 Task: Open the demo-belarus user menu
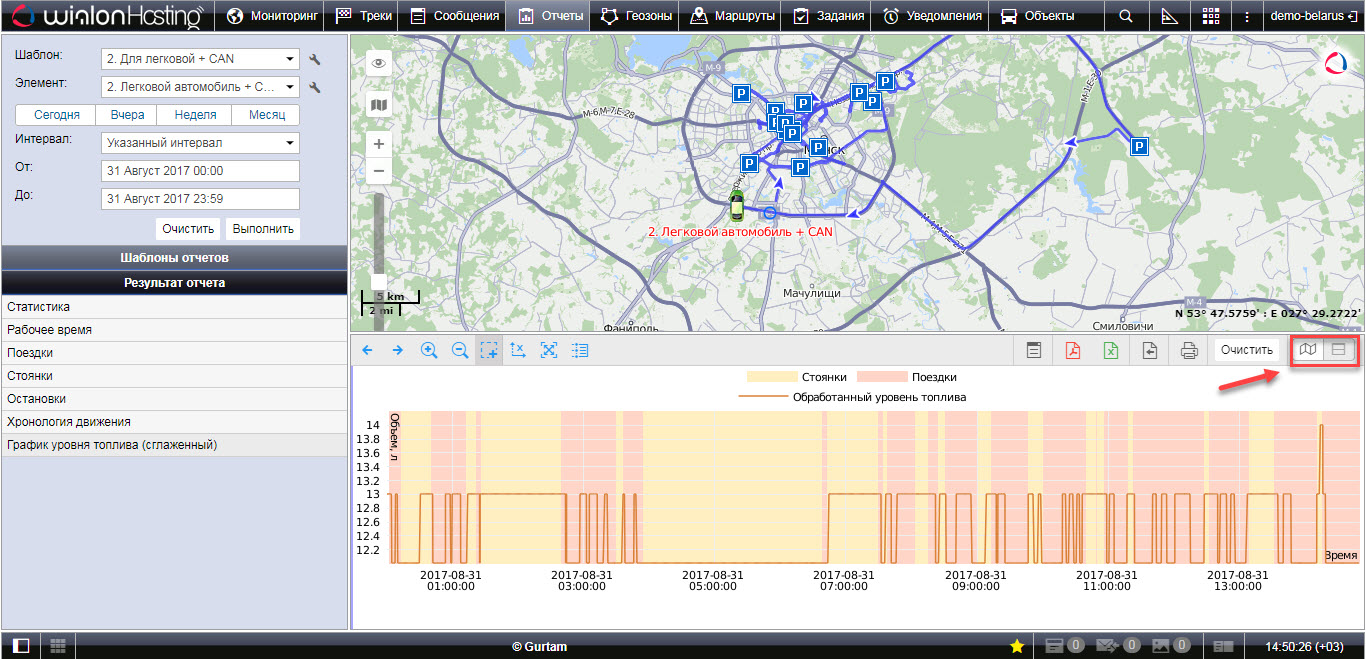(1313, 16)
